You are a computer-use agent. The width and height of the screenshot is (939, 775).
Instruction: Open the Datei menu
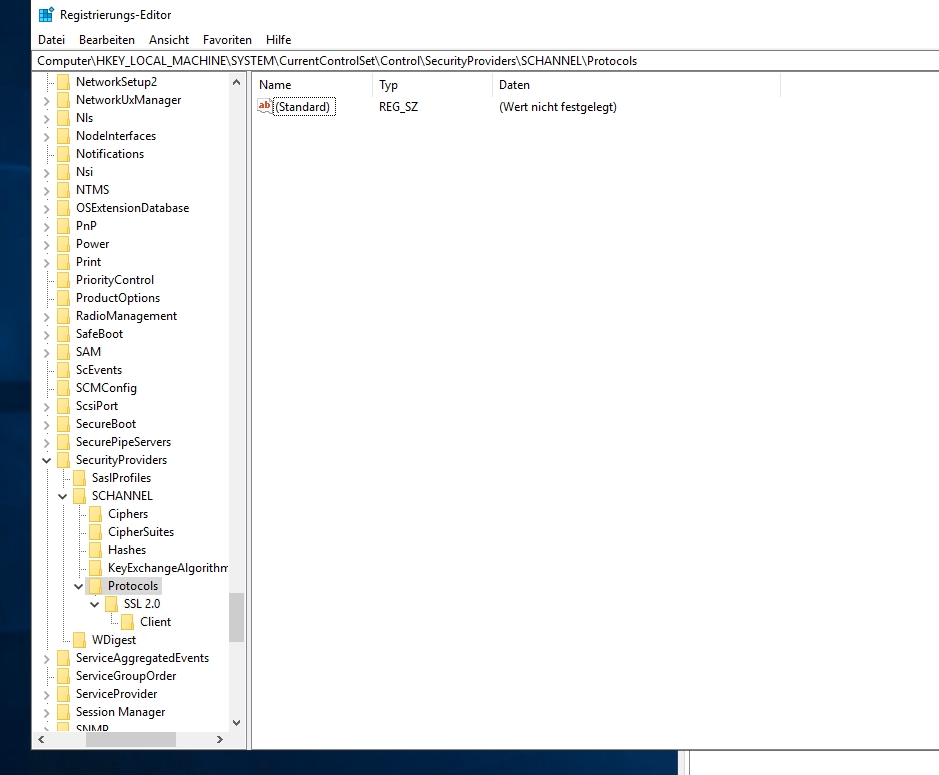[x=51, y=40]
